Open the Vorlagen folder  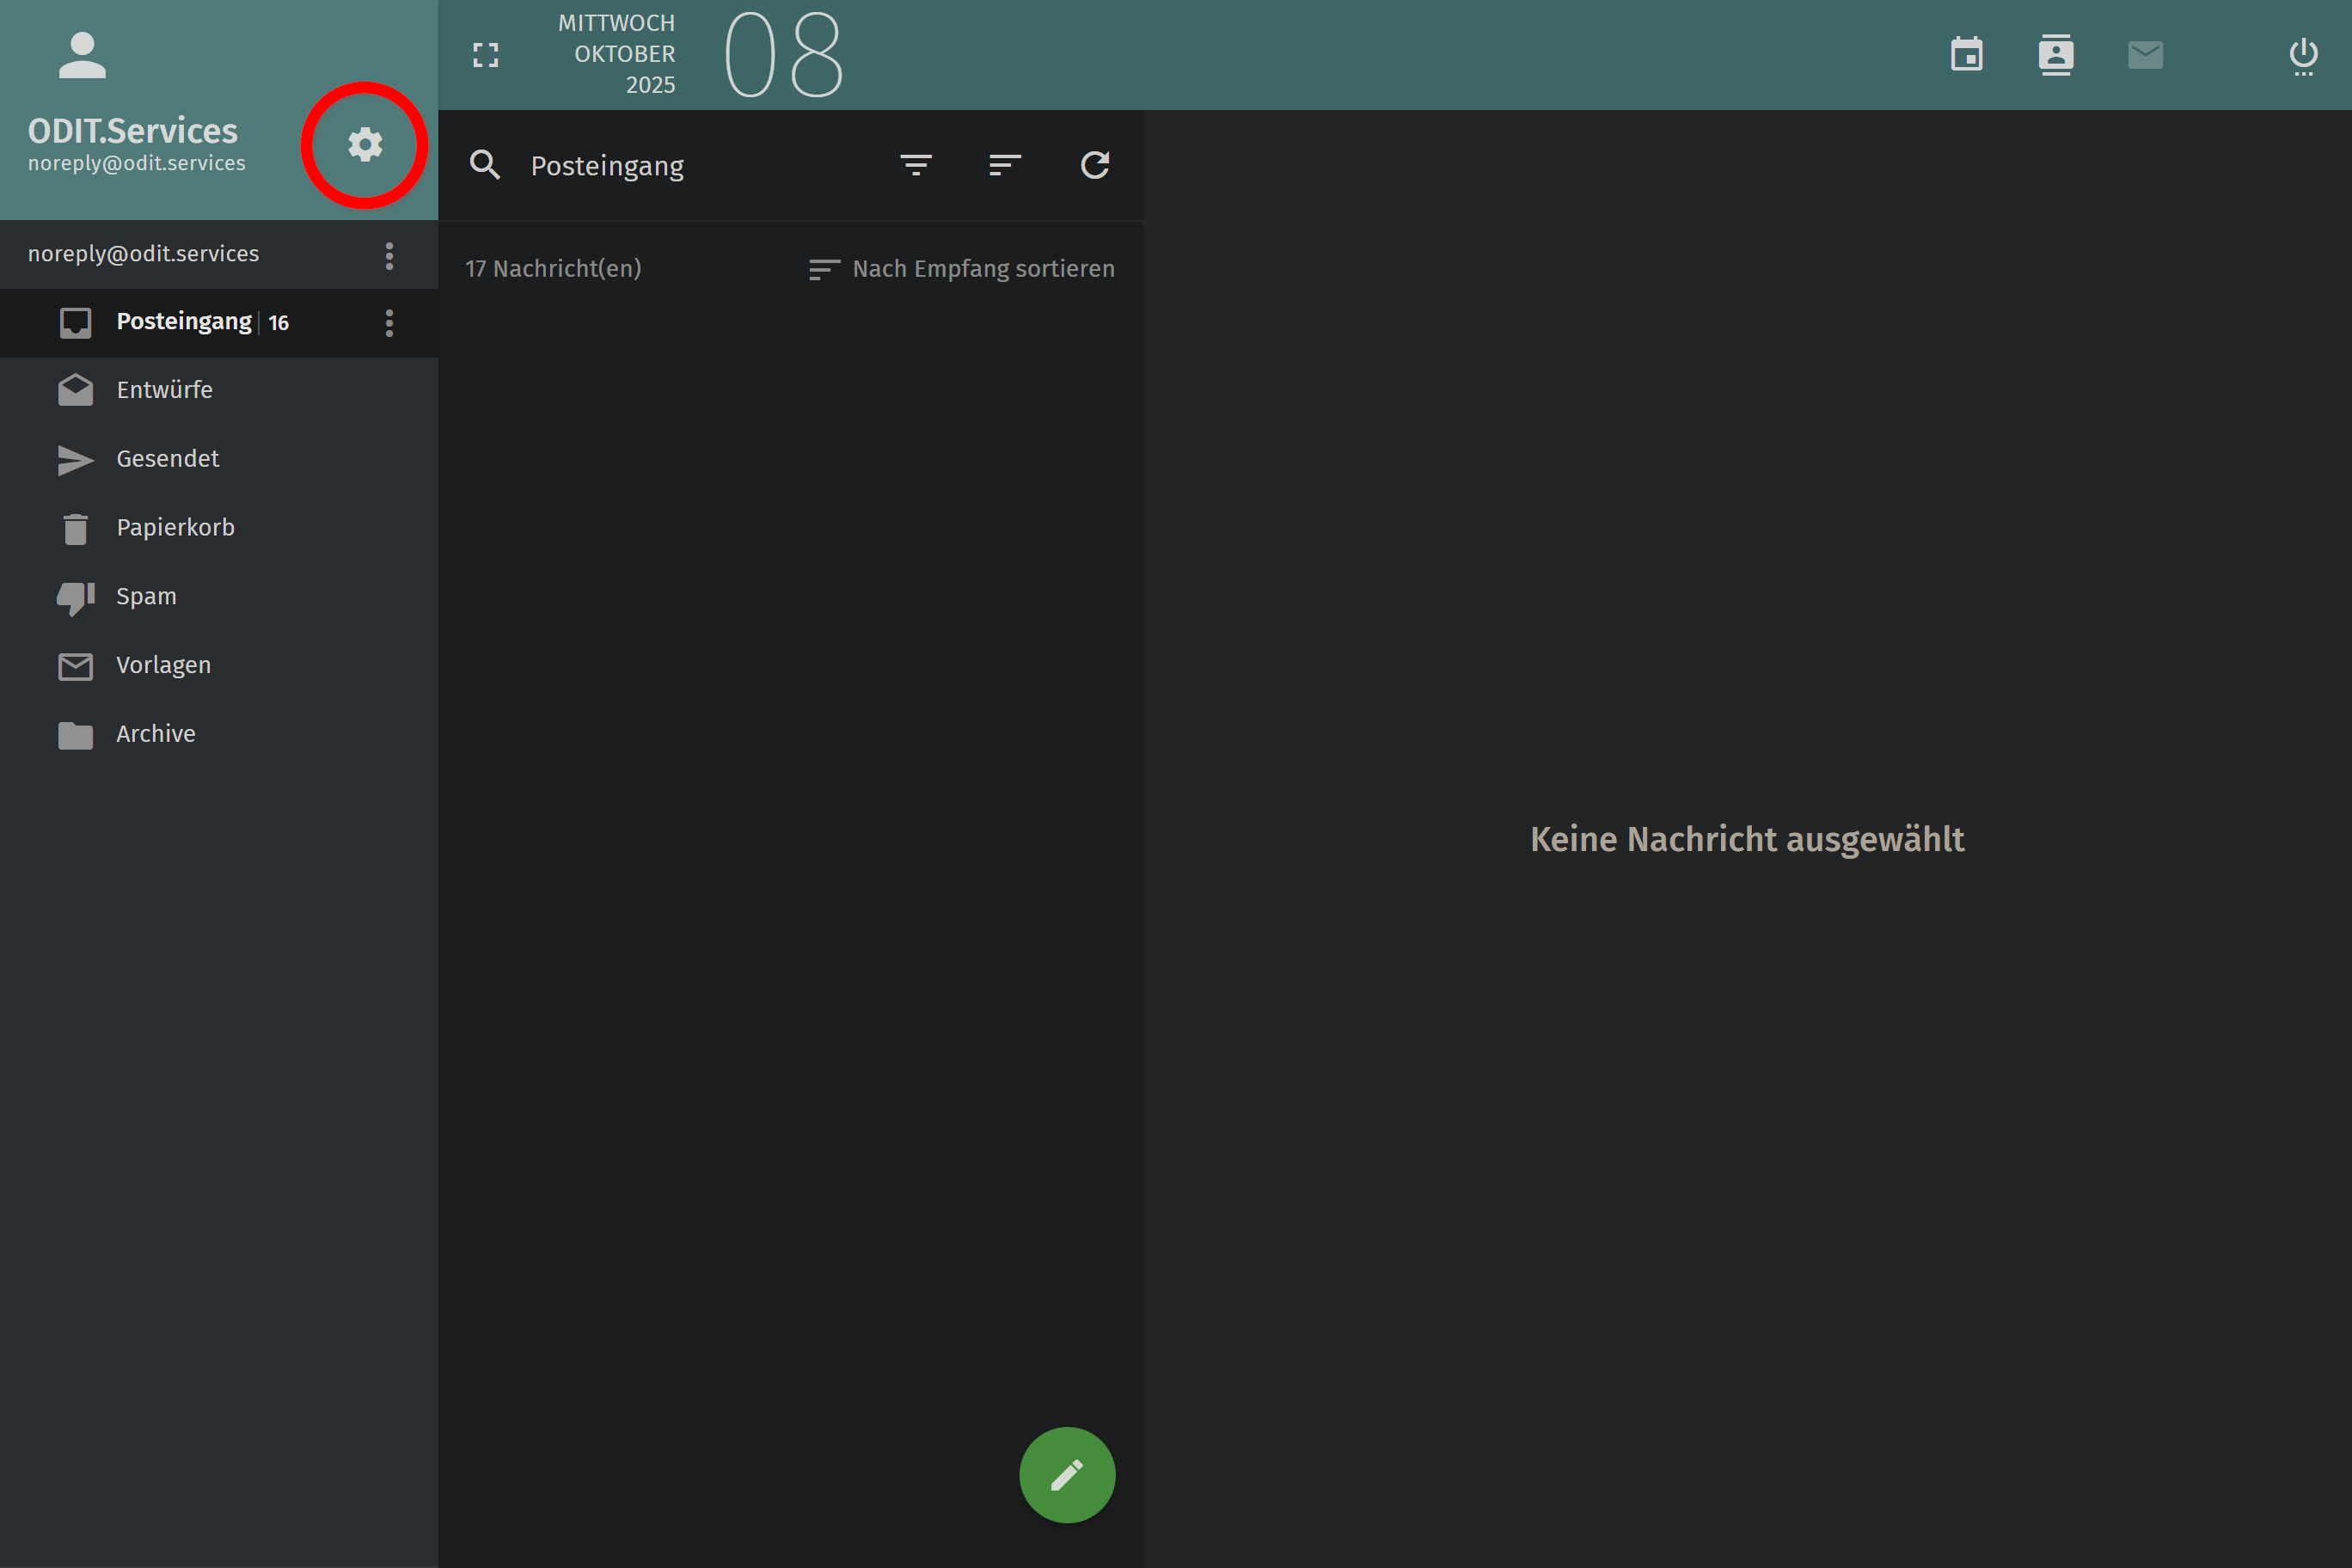point(163,665)
